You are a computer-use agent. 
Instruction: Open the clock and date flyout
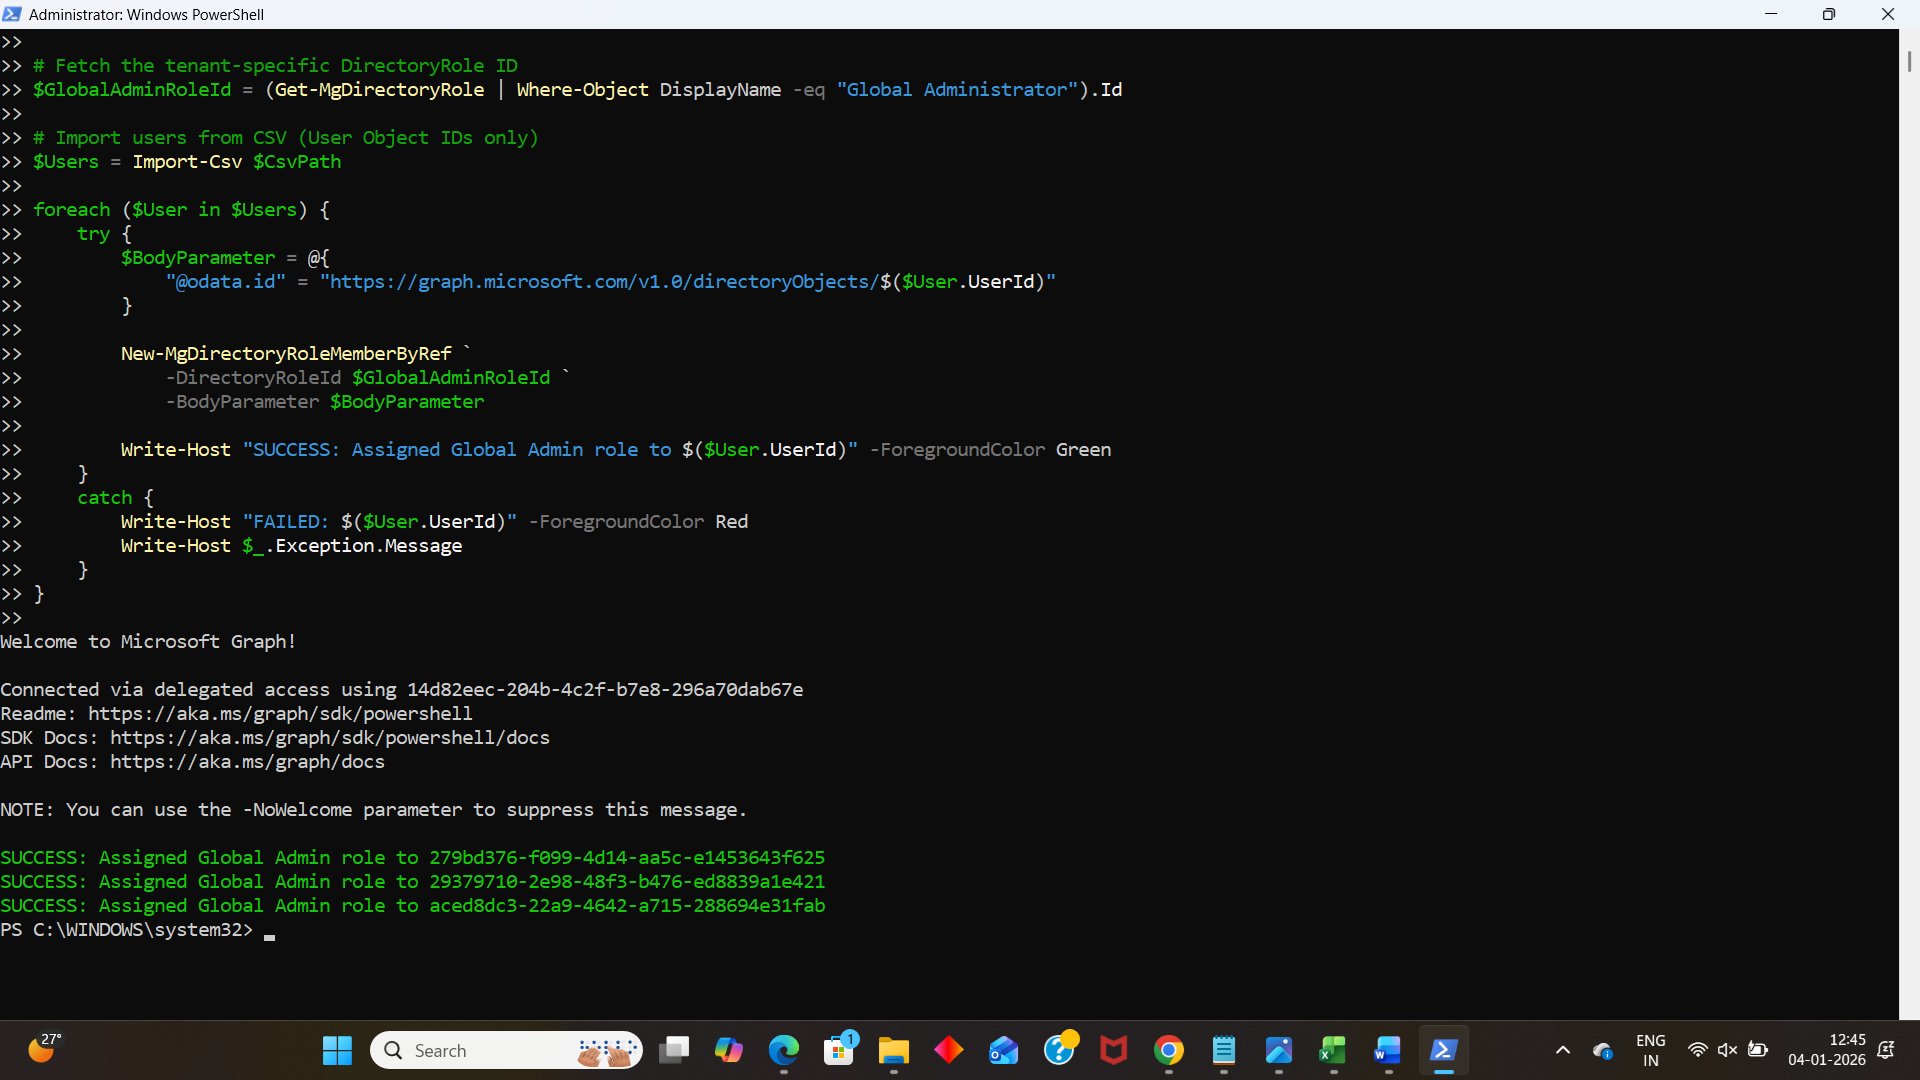[1826, 1050]
